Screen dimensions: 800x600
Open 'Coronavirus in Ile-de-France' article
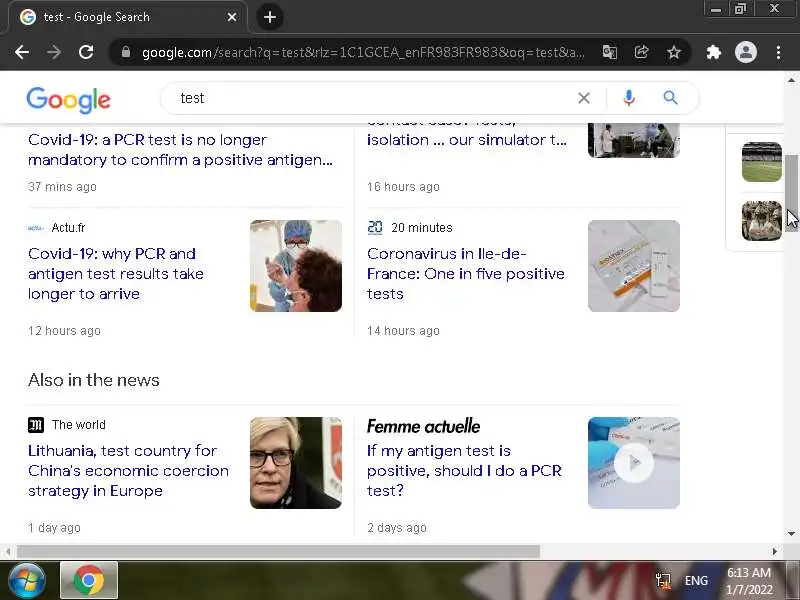pyautogui.click(x=465, y=273)
